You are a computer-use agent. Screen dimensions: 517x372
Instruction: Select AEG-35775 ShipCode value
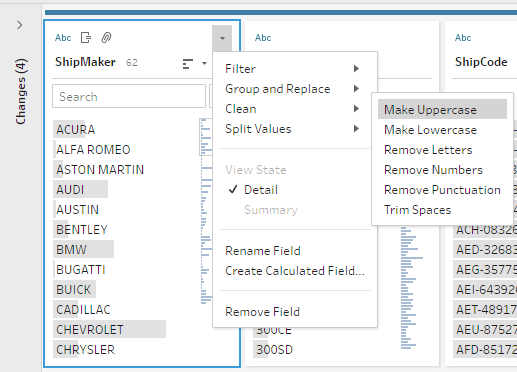click(x=486, y=269)
